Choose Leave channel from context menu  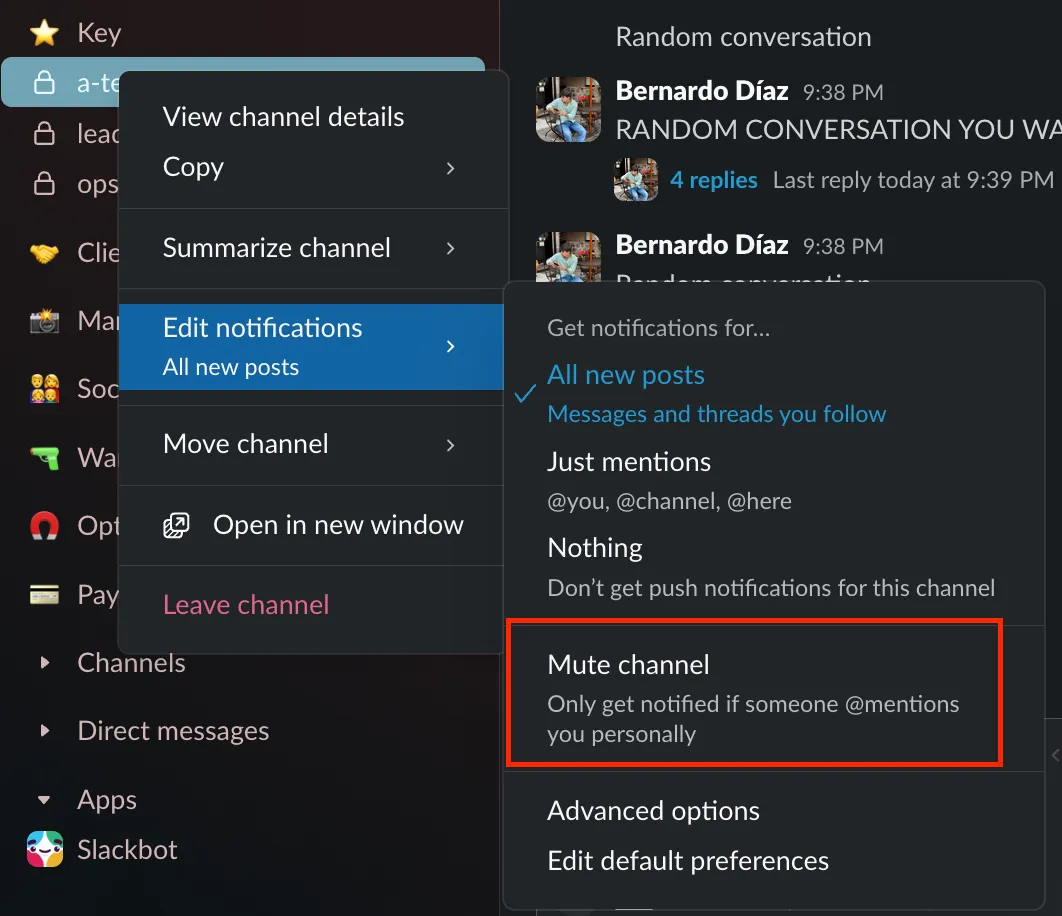[x=246, y=605]
